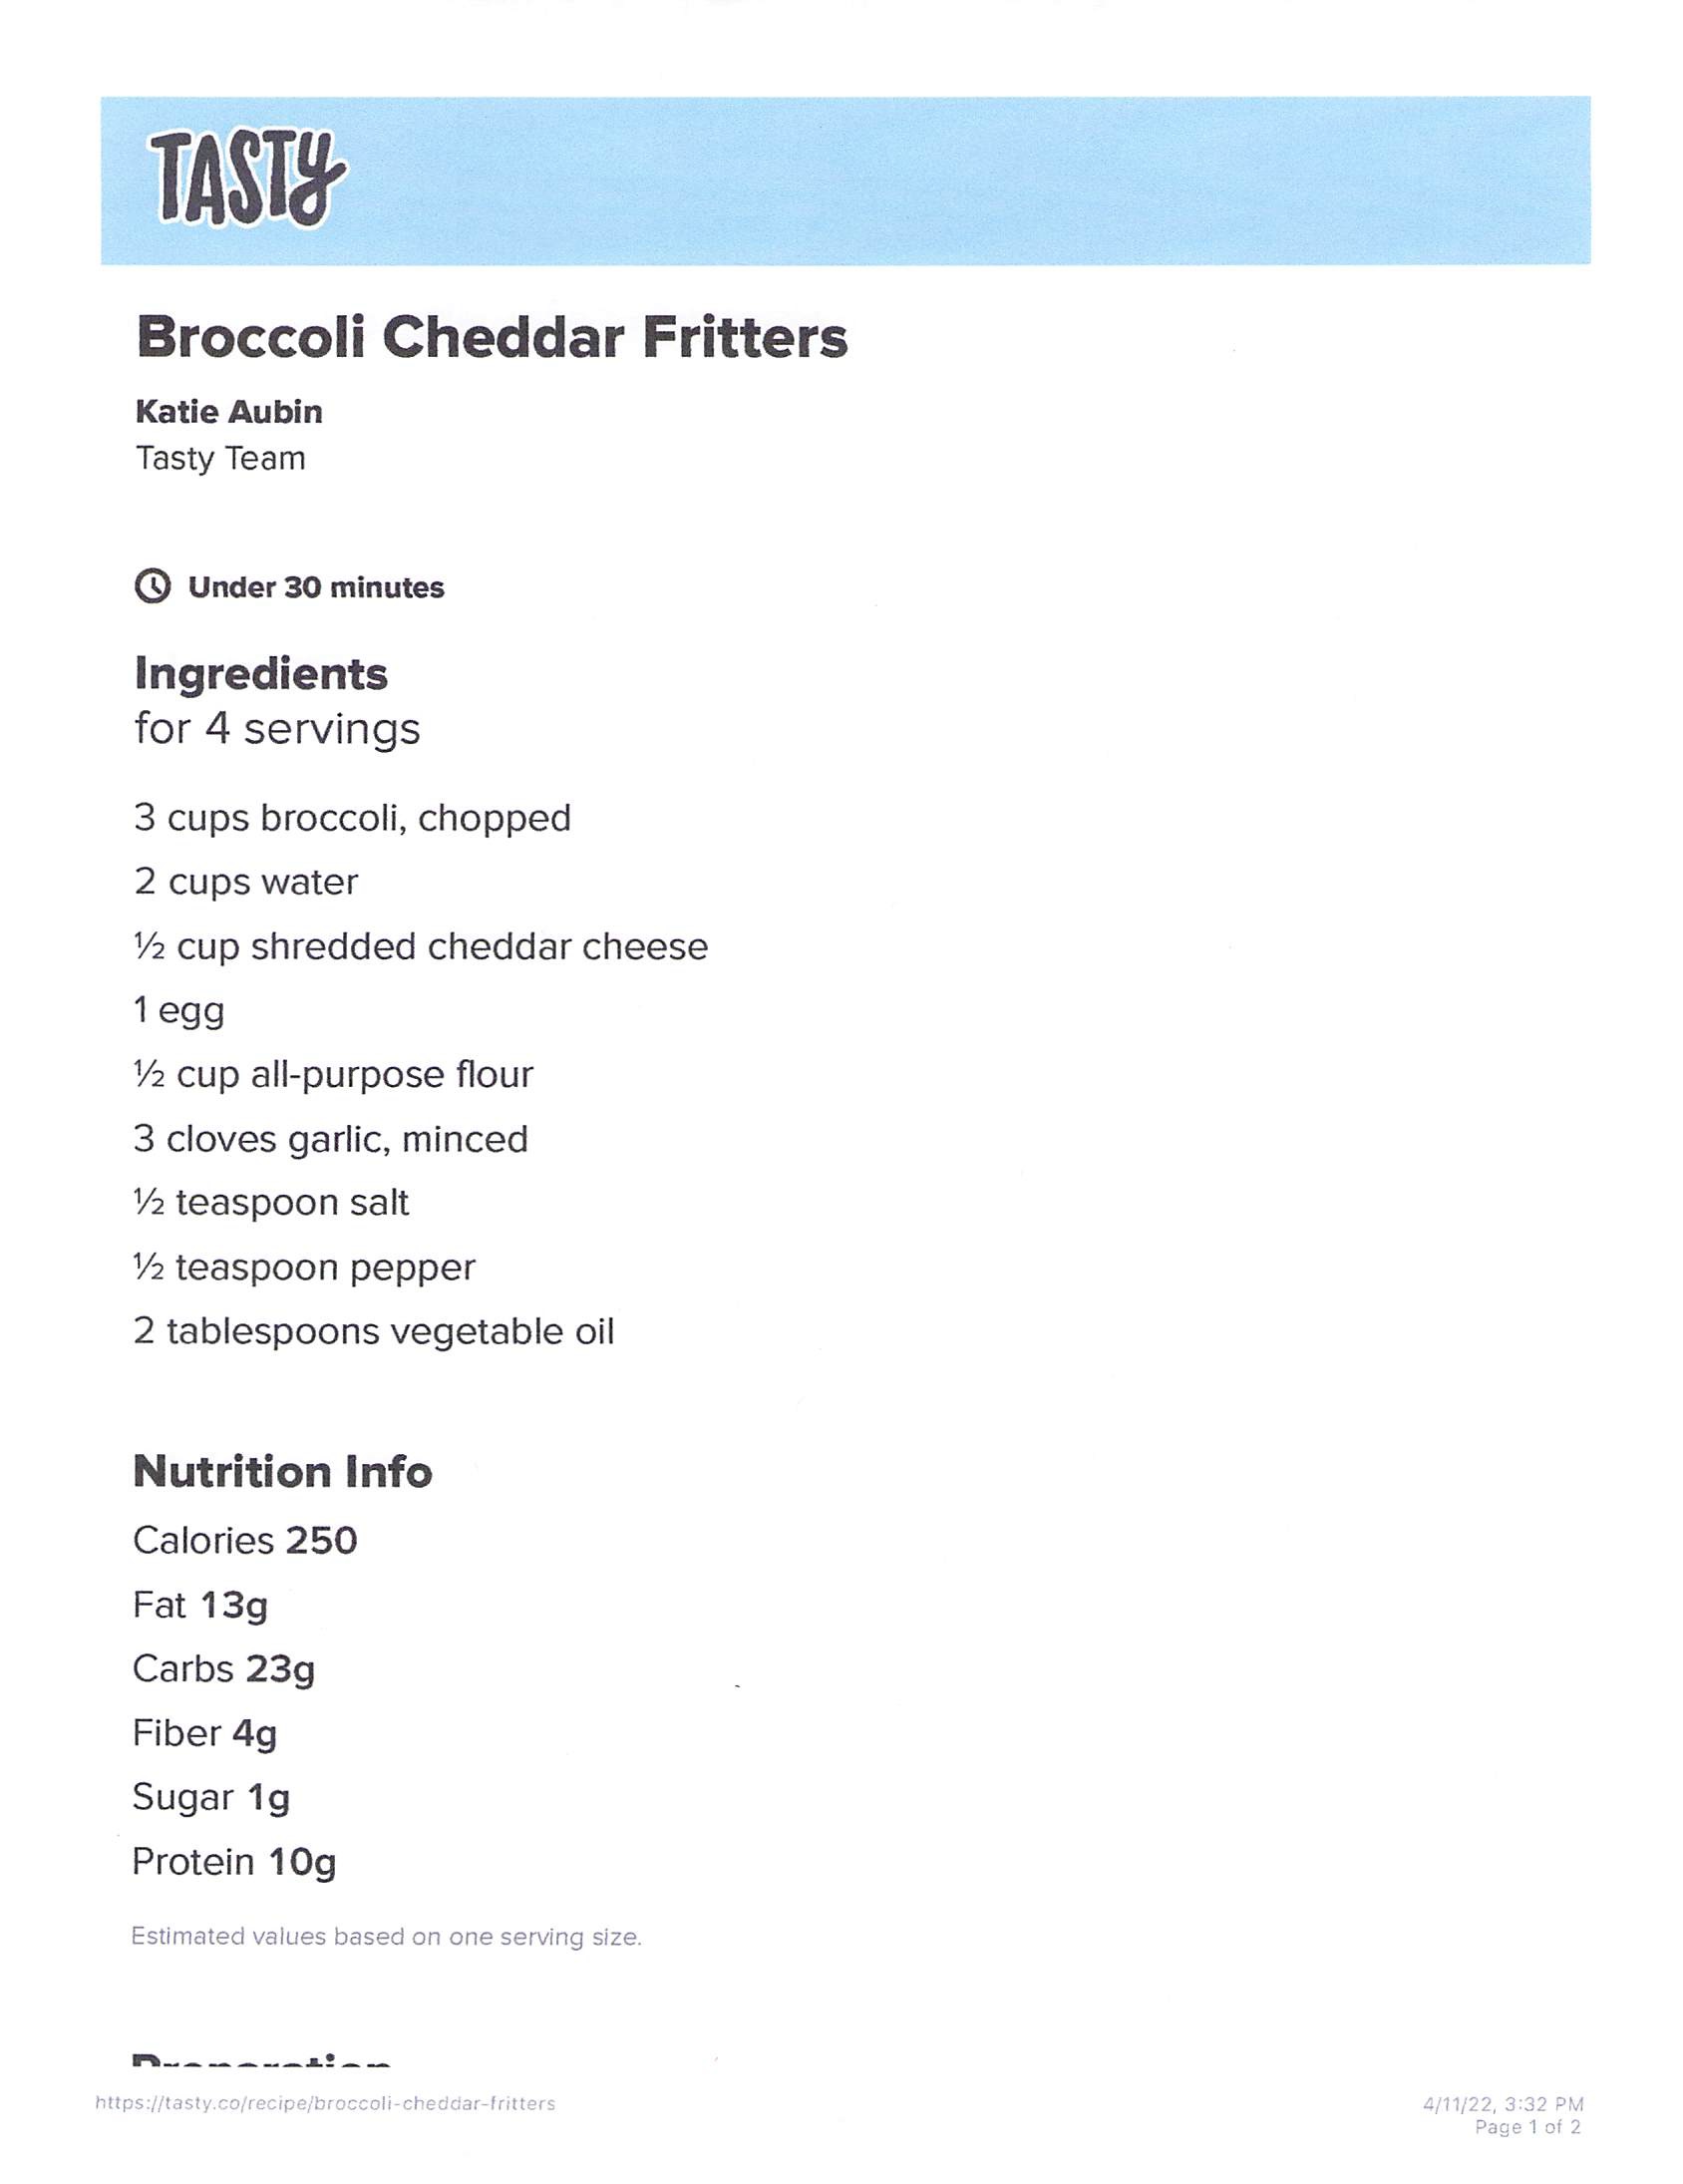Click the Under 30 minutes label
The image size is (1683, 2184).
pos(316,587)
